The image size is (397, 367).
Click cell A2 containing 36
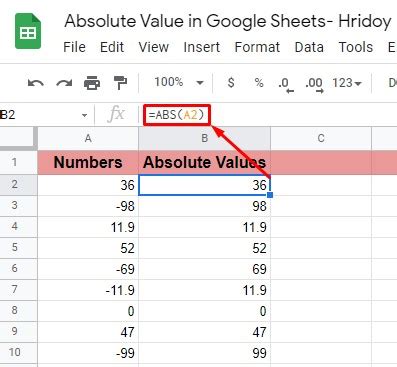pyautogui.click(x=88, y=185)
